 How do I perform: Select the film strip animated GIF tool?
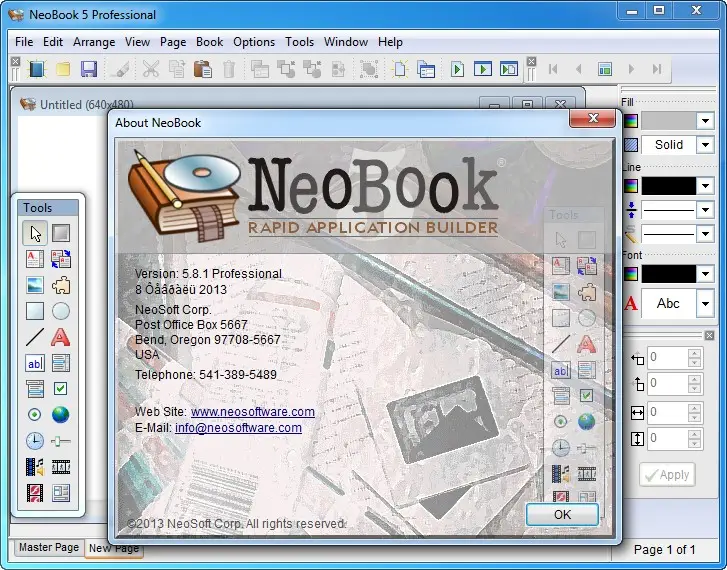[x=61, y=467]
